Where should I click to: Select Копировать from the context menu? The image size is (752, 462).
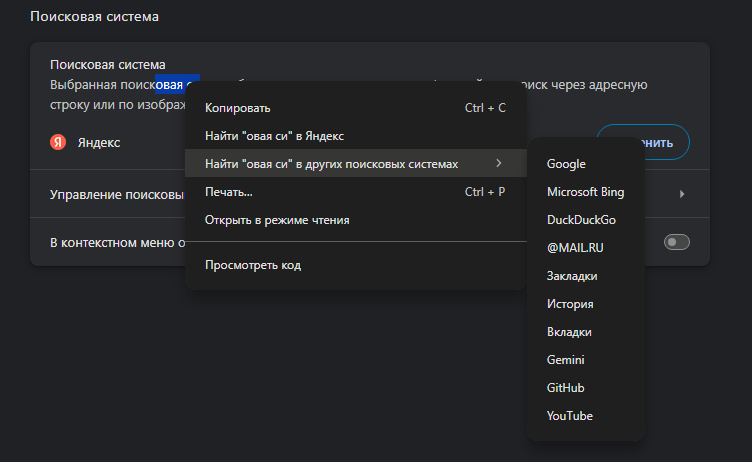point(238,107)
